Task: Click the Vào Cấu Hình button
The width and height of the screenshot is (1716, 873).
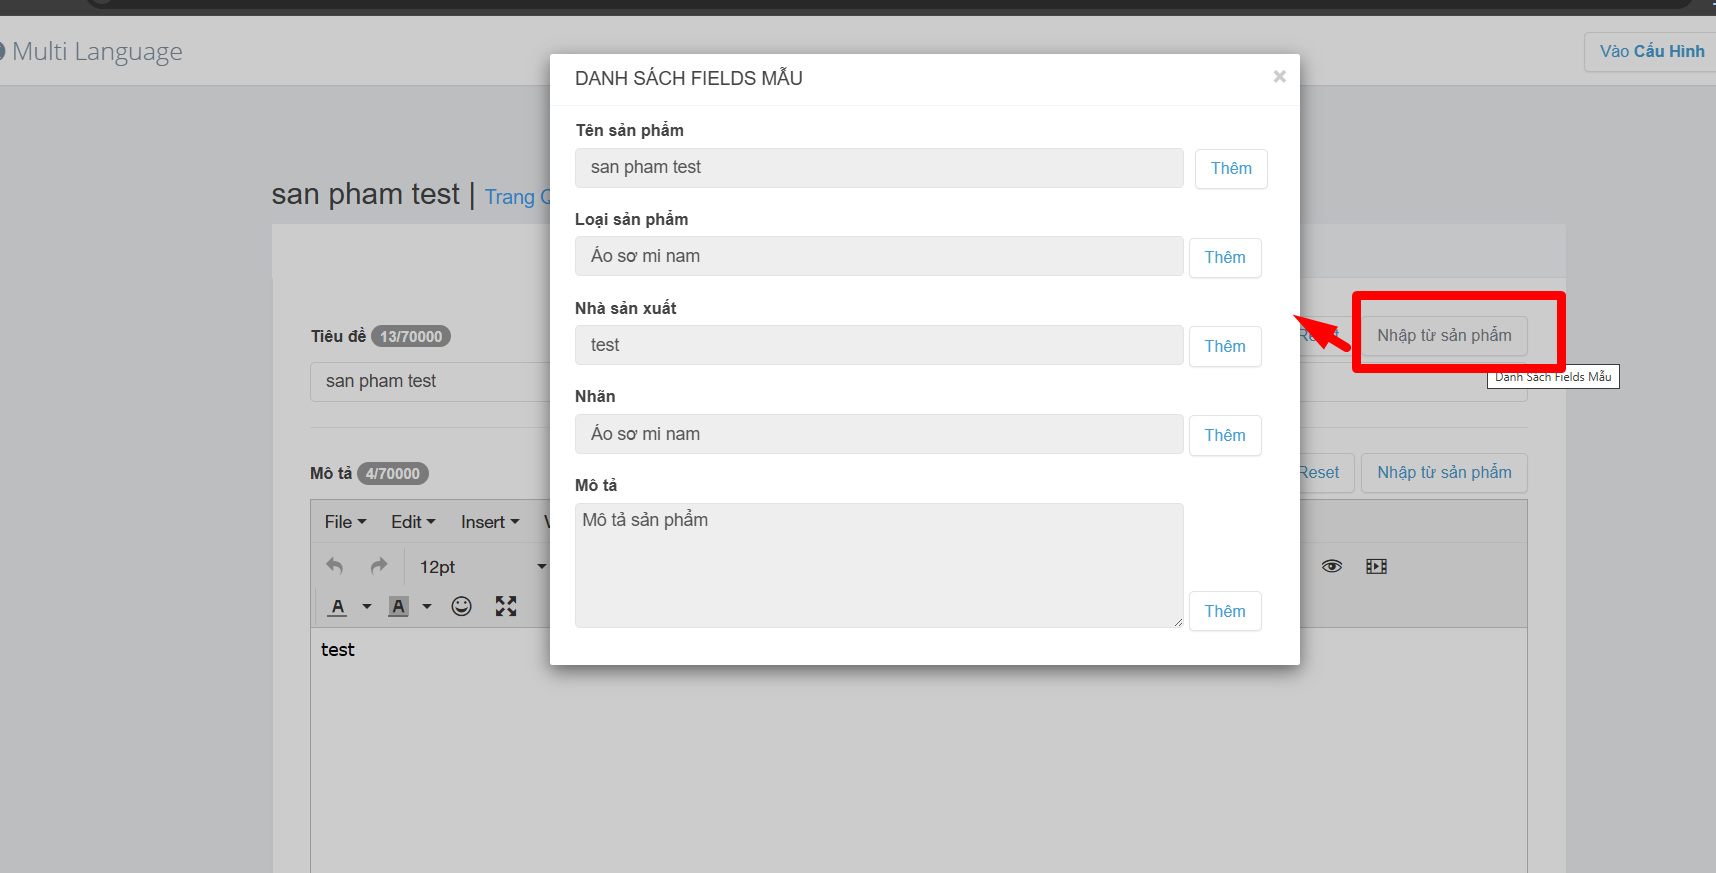Action: (x=1651, y=52)
